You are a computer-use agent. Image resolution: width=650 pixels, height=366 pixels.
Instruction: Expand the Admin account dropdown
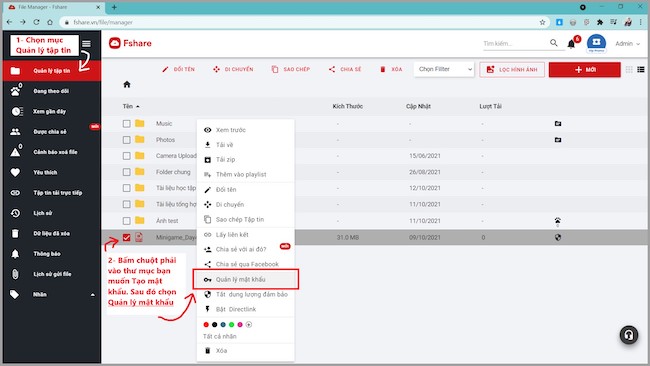(x=627, y=44)
